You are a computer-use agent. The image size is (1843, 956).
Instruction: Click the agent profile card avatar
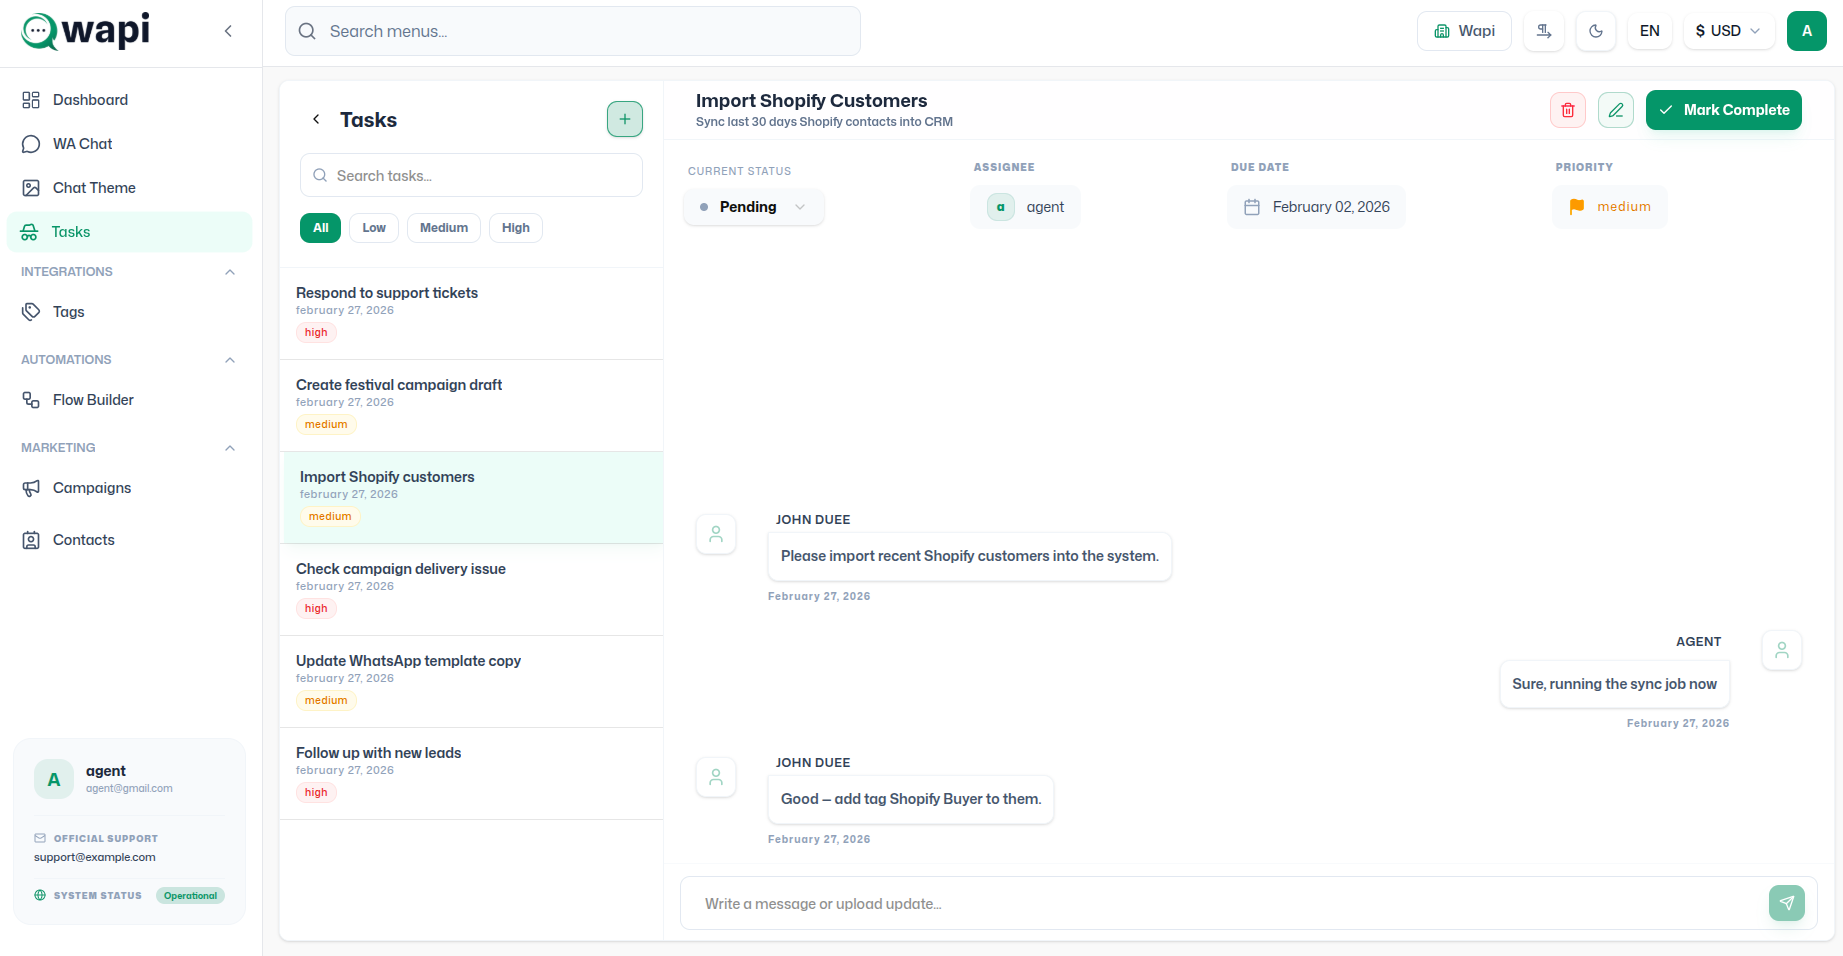tap(54, 779)
